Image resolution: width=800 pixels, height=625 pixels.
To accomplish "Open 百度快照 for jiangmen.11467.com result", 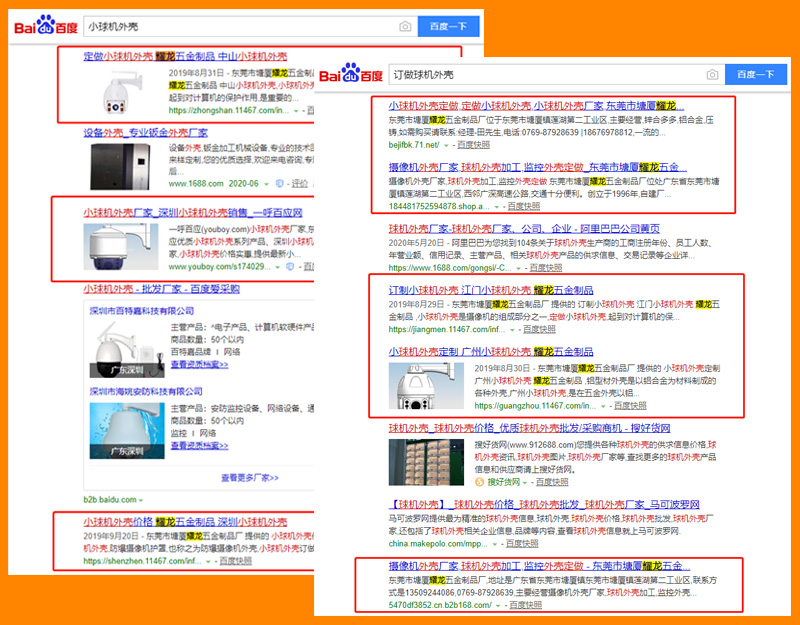I will pyautogui.click(x=539, y=330).
